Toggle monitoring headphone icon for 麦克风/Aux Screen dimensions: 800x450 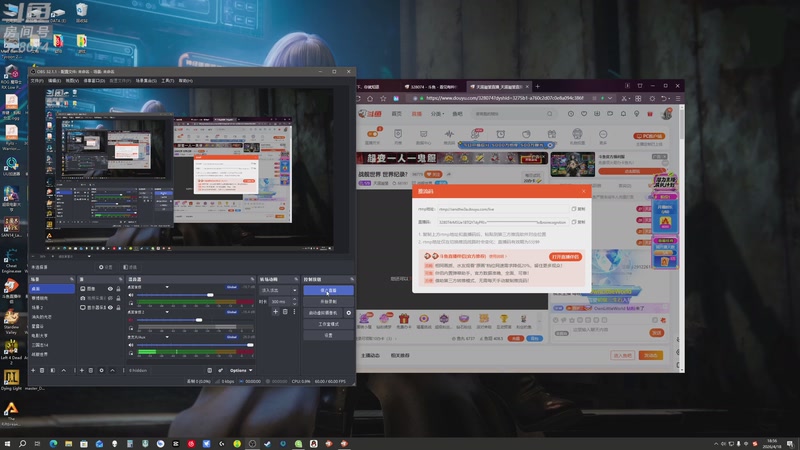pyautogui.click(x=131, y=353)
